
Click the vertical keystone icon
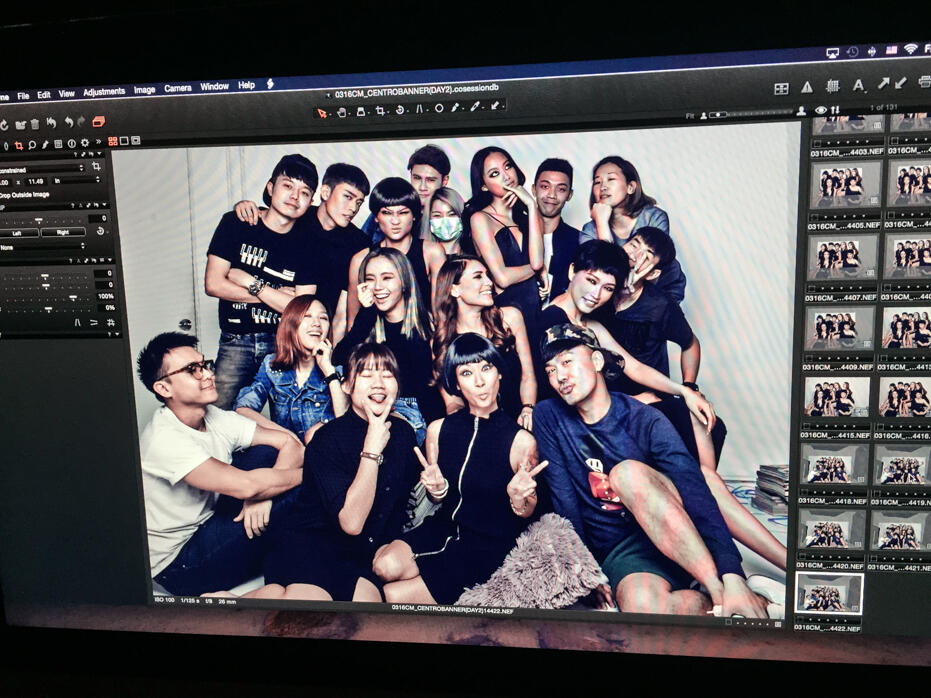(78, 322)
